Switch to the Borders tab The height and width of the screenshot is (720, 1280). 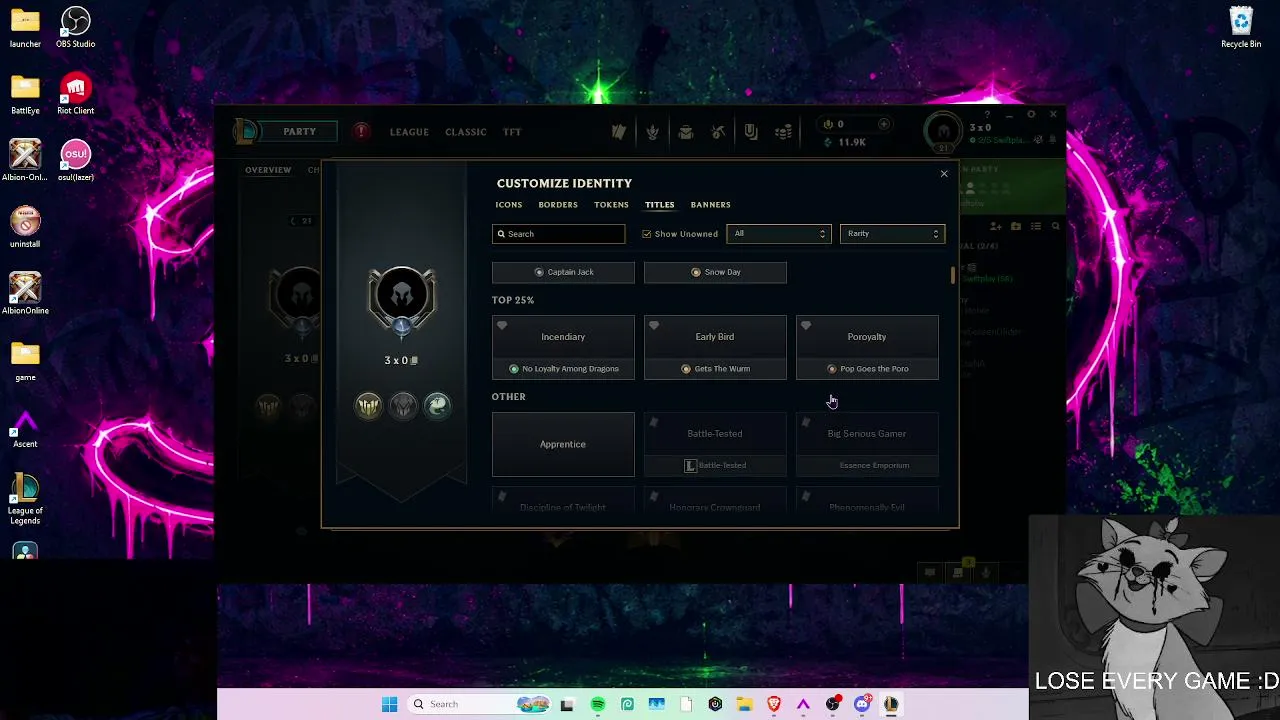tap(558, 205)
